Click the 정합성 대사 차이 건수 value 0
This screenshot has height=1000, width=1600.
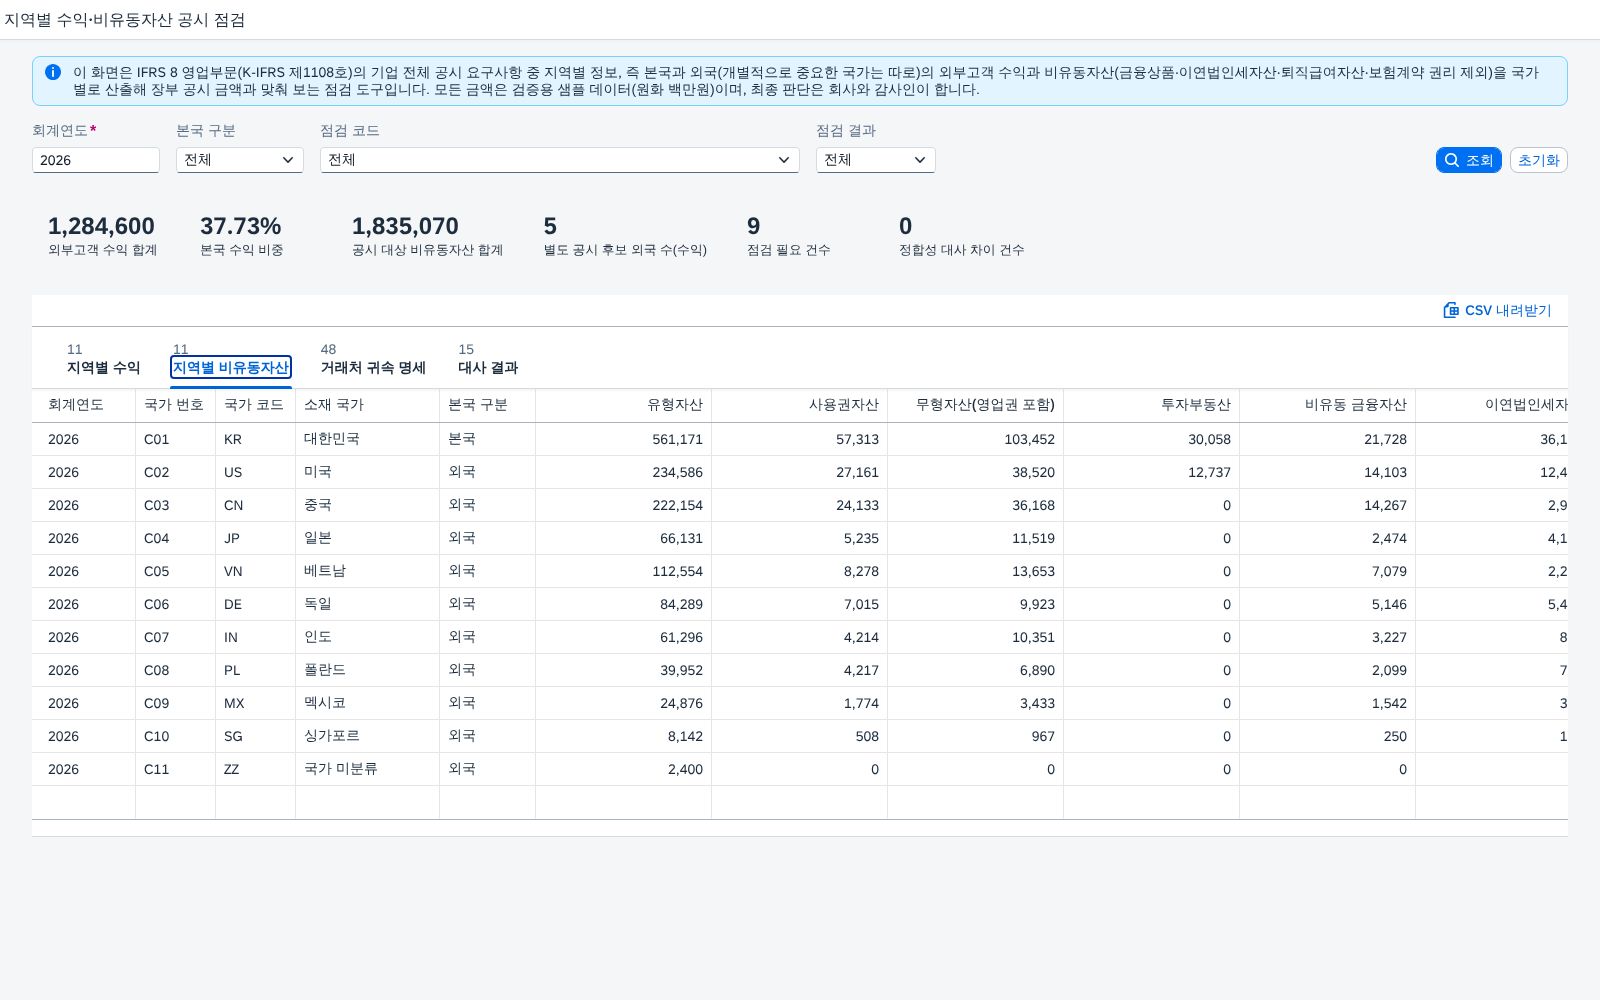pos(906,226)
